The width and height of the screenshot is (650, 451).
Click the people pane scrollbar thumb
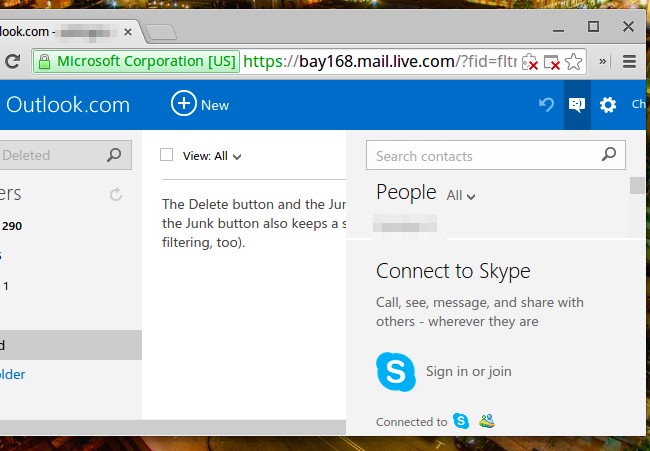(x=637, y=185)
